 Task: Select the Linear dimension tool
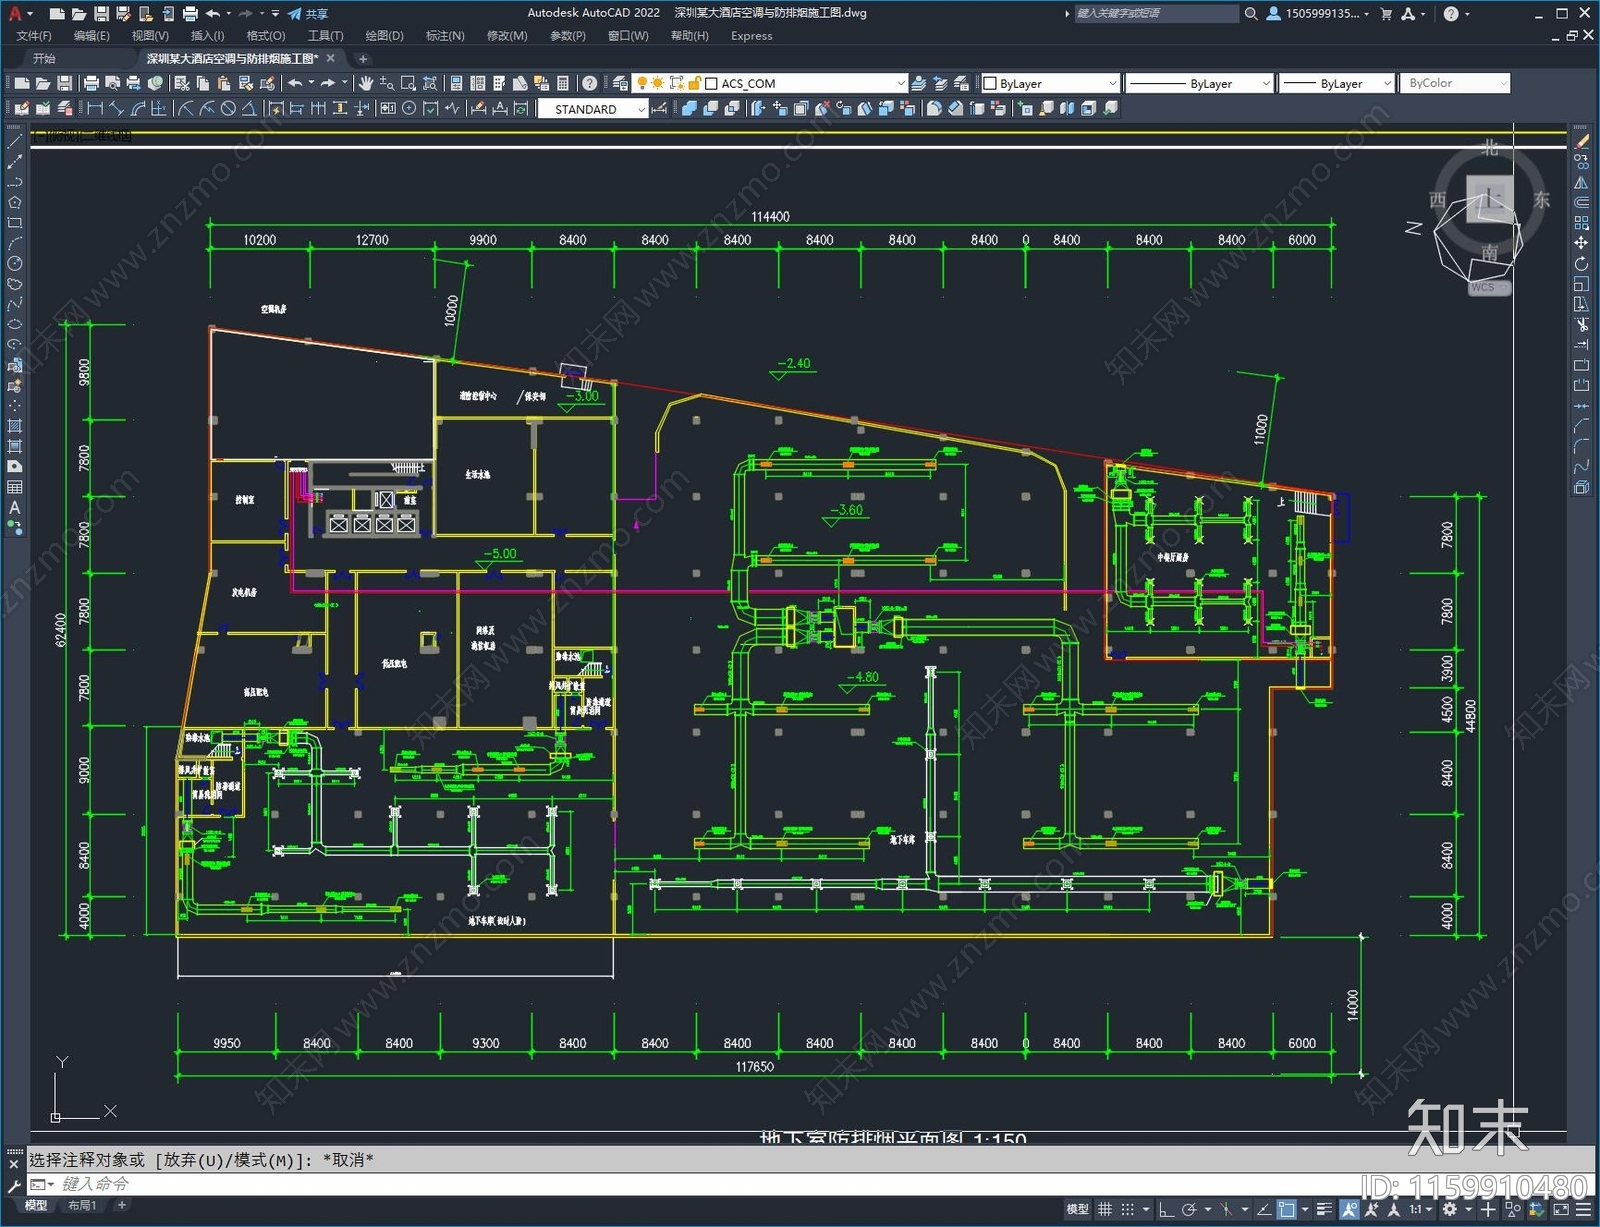[x=96, y=108]
